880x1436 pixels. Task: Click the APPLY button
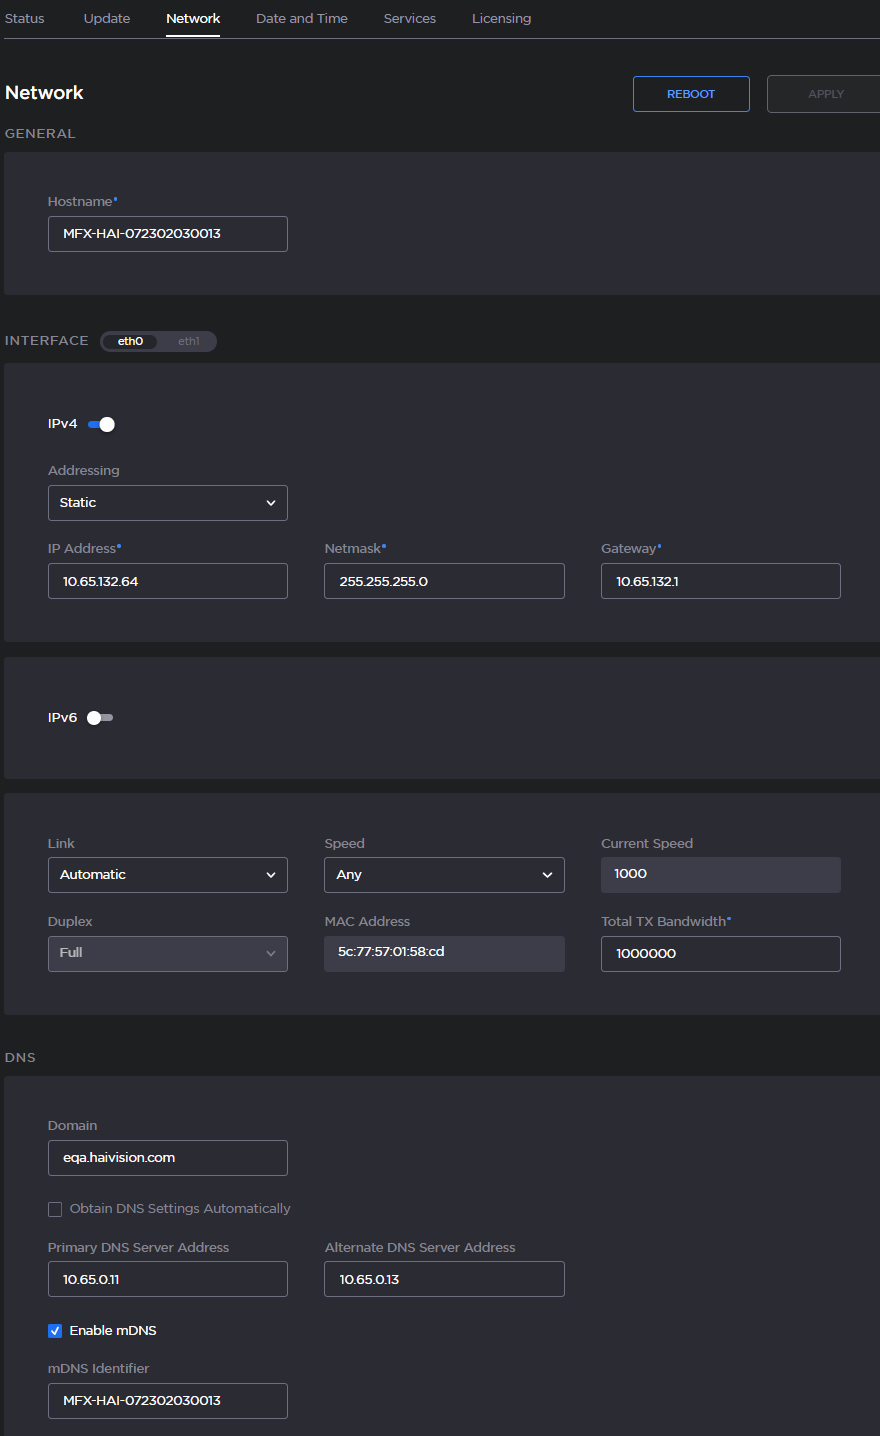point(825,93)
